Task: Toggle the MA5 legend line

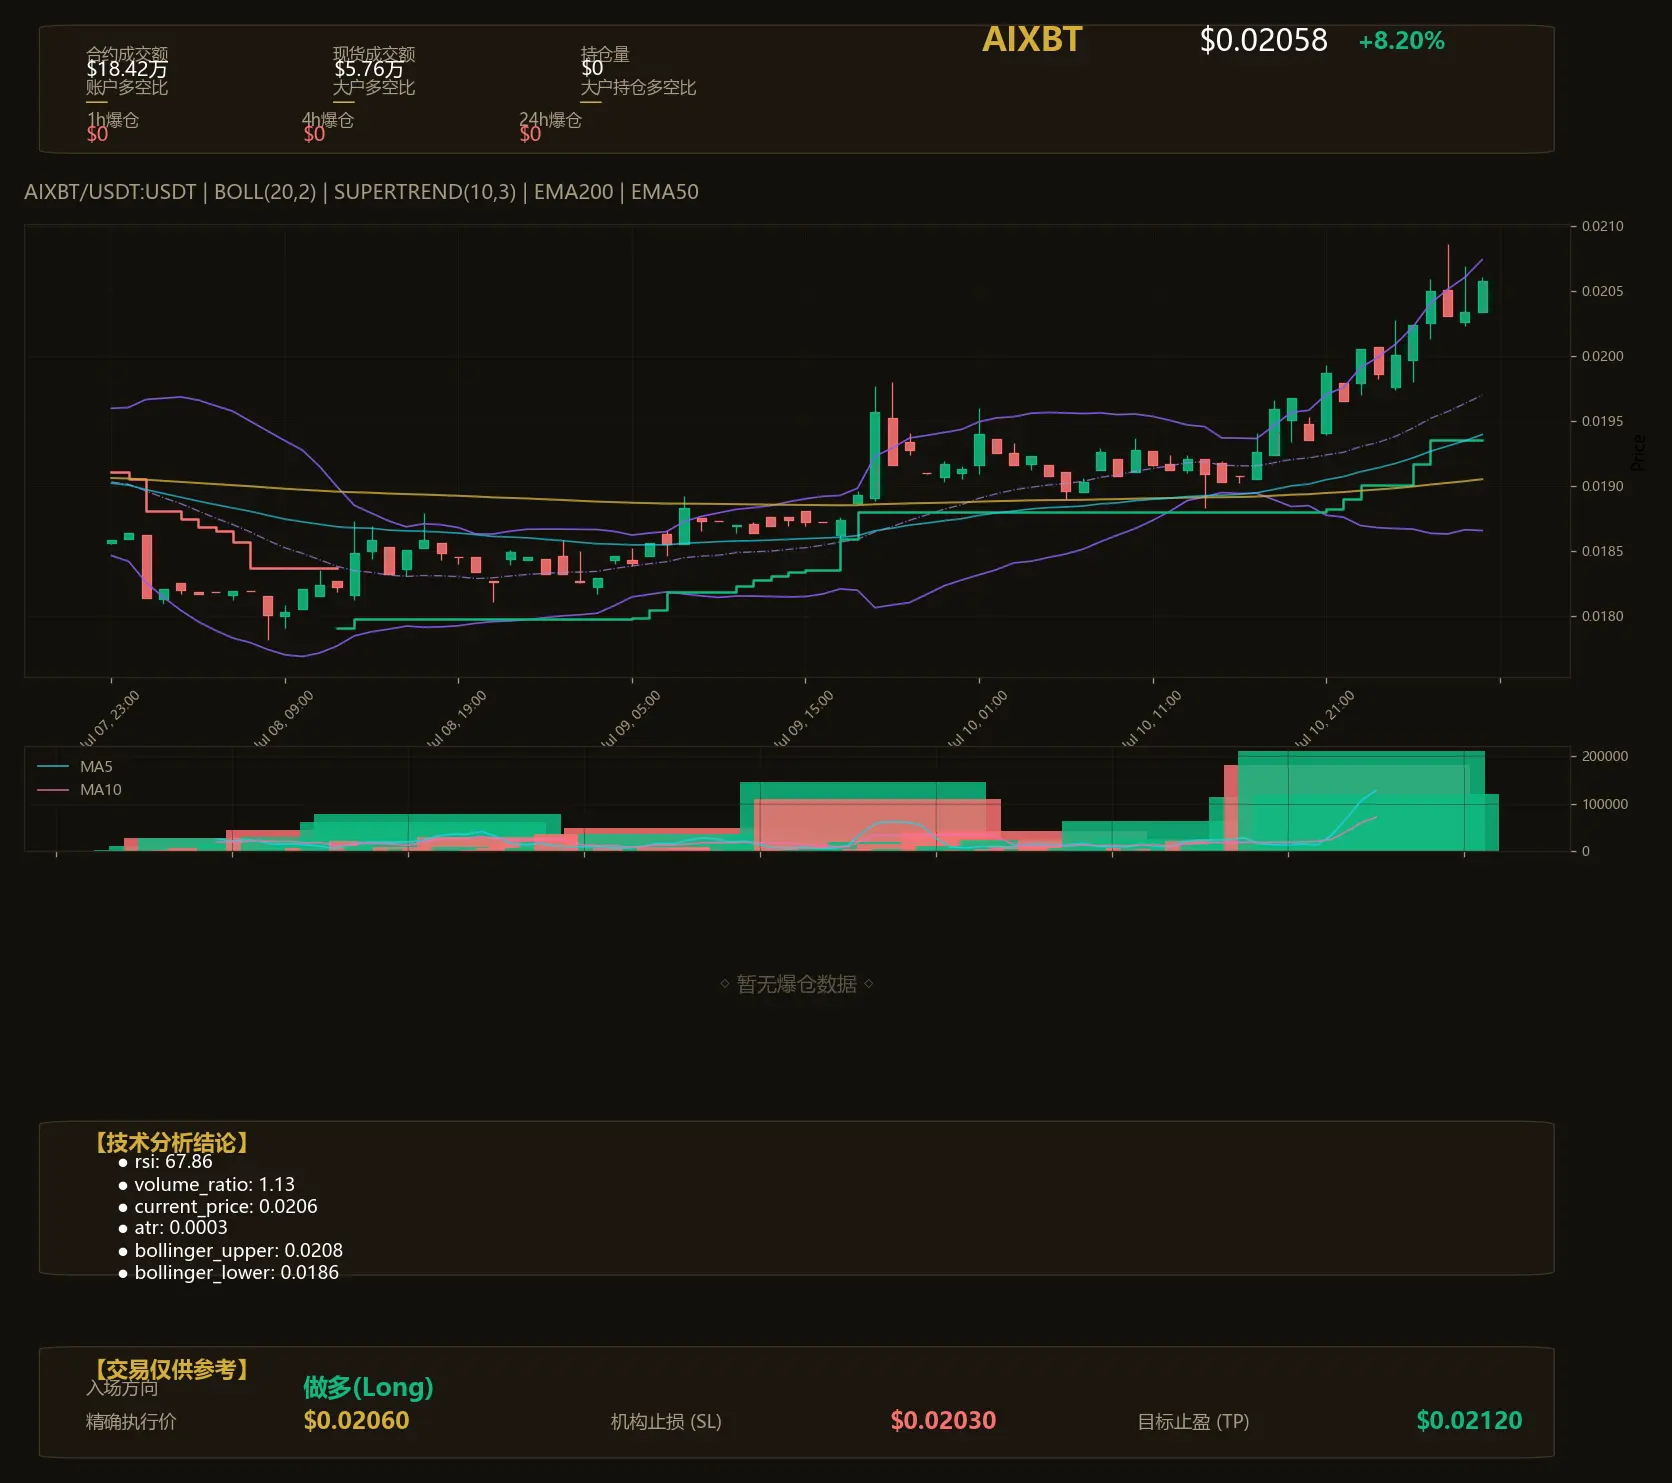Action: tap(75, 767)
